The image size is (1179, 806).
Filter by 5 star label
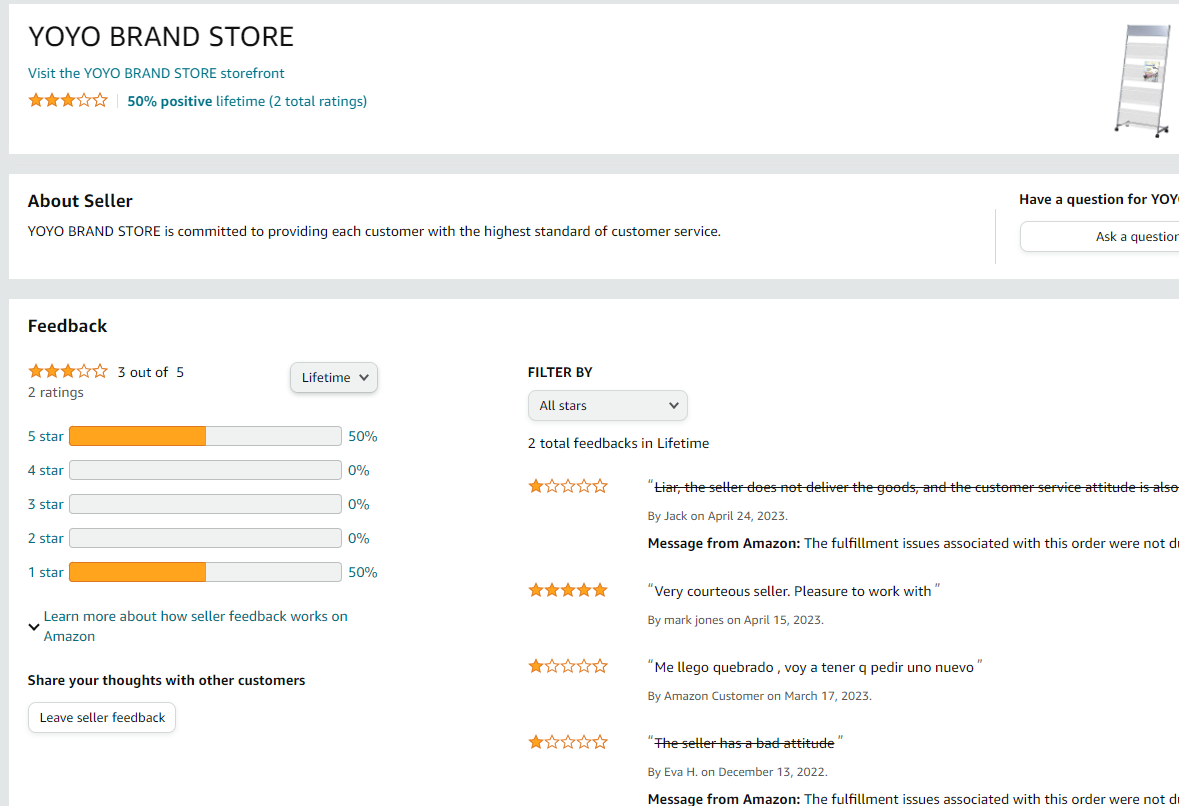(46, 437)
